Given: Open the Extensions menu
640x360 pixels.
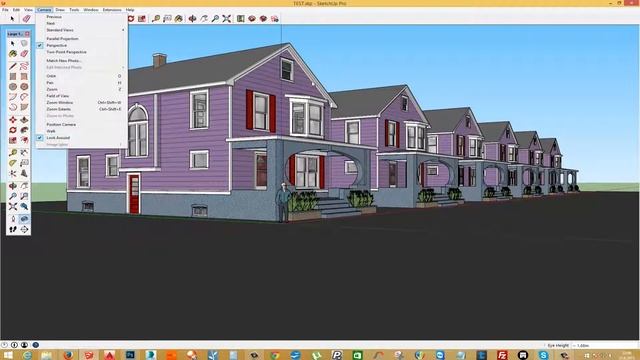Looking at the screenshot, I should [x=112, y=10].
